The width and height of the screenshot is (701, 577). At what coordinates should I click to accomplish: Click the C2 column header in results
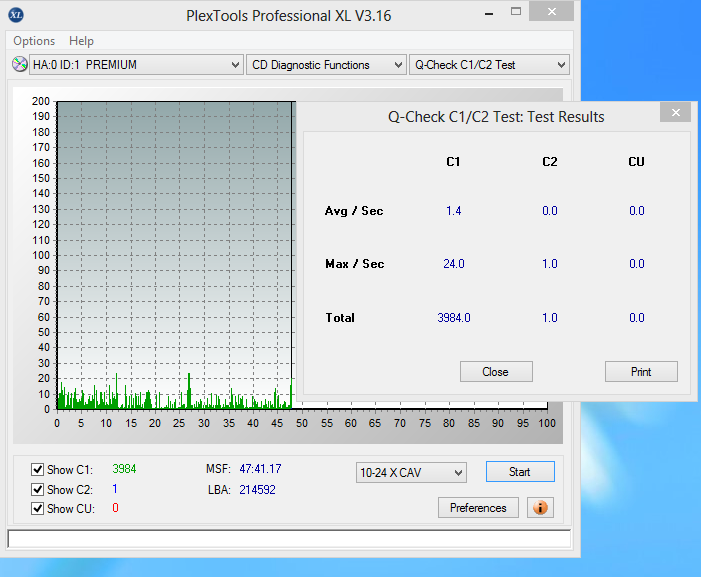coord(549,162)
